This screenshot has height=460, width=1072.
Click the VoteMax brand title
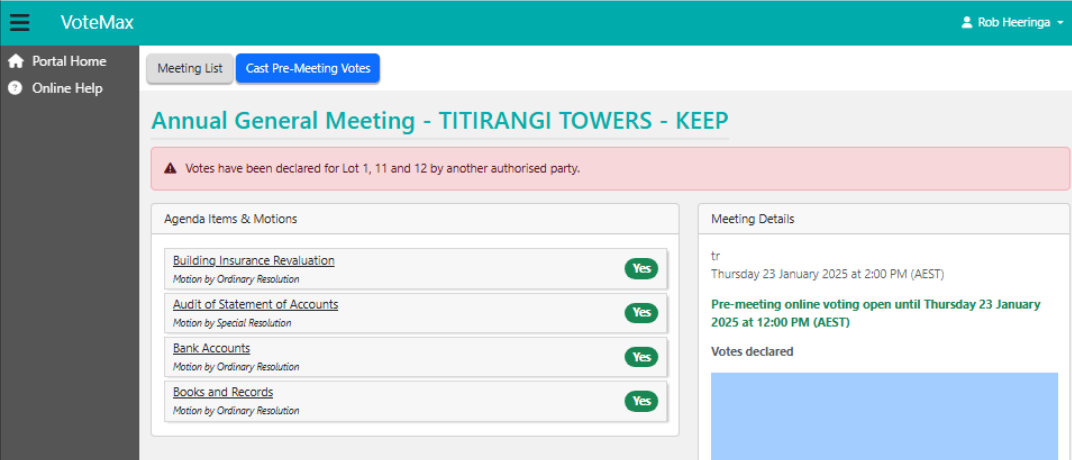[97, 23]
